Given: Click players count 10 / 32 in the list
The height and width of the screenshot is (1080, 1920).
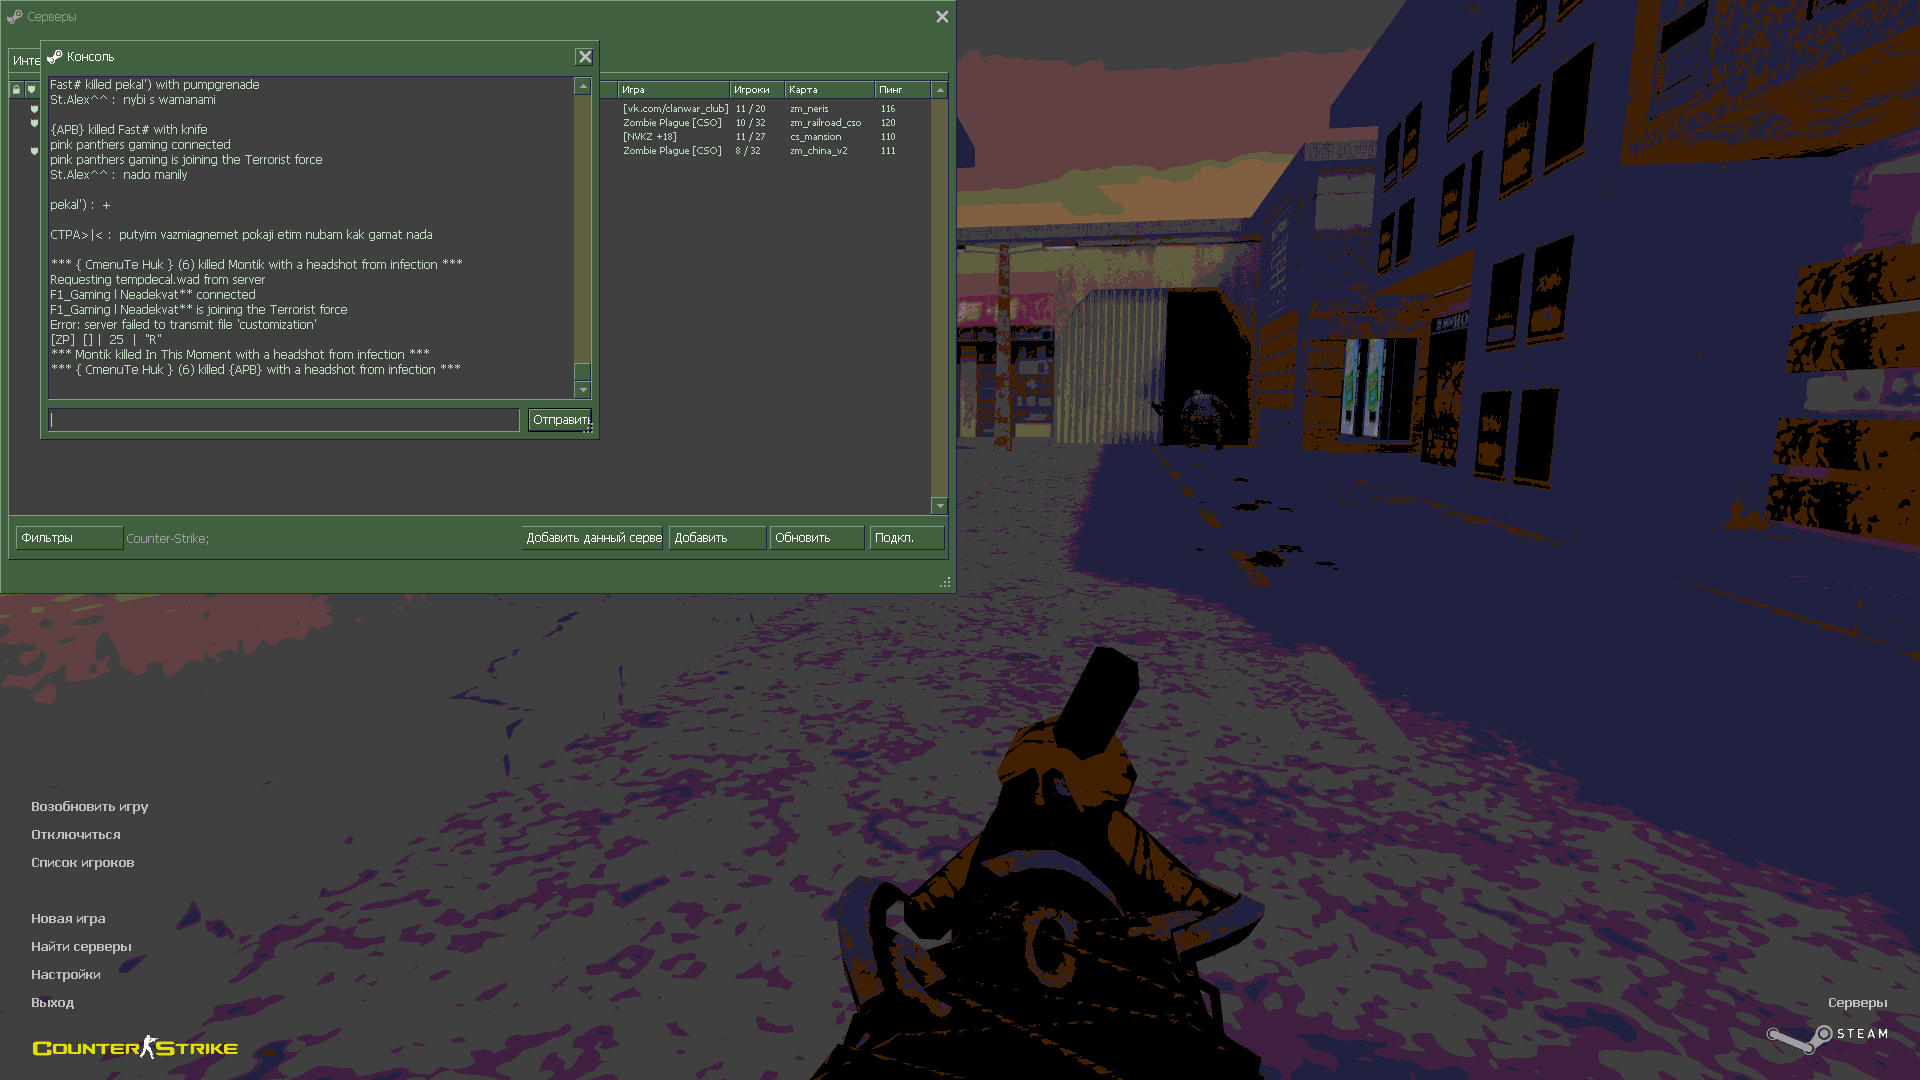Looking at the screenshot, I should 750,123.
